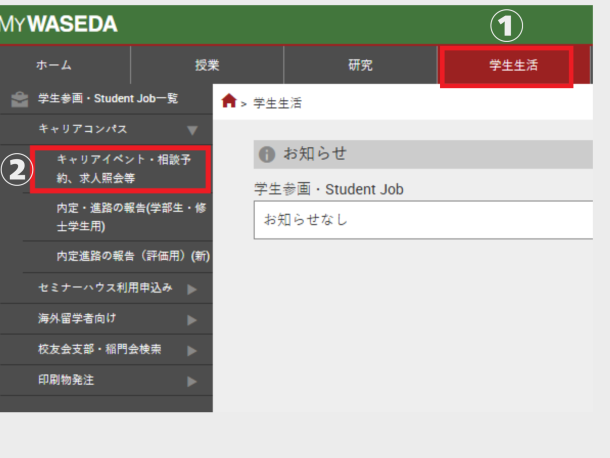Click the お知らせなし notice box
This screenshot has width=610, height=458.
pyautogui.click(x=420, y=220)
